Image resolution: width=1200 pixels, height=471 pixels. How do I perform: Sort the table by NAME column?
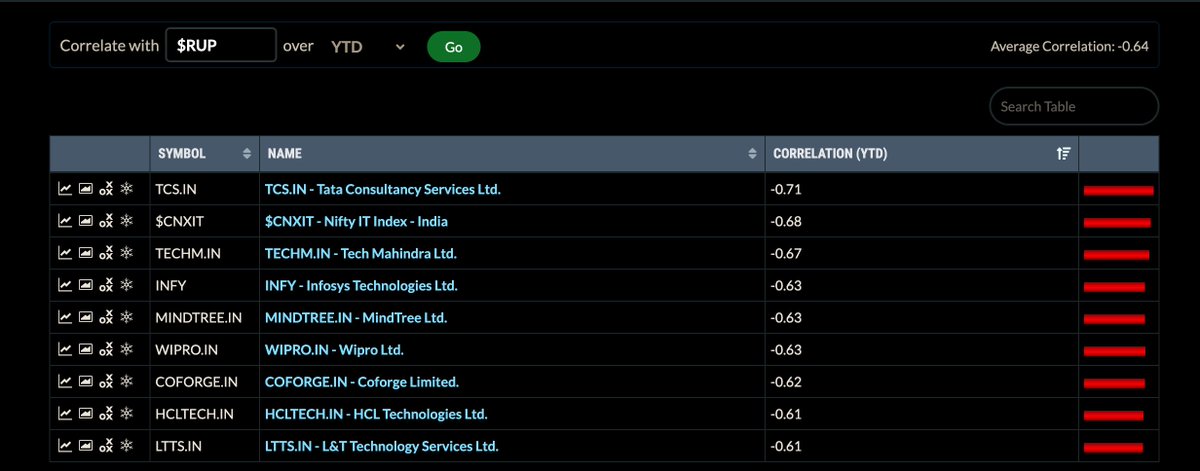[511, 154]
